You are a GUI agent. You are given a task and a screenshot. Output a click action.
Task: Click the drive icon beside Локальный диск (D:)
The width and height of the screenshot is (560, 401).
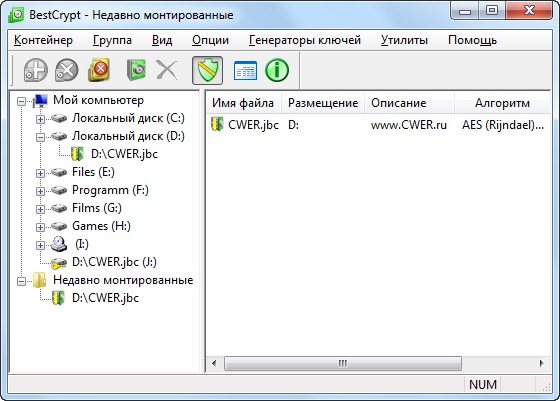tap(59, 136)
